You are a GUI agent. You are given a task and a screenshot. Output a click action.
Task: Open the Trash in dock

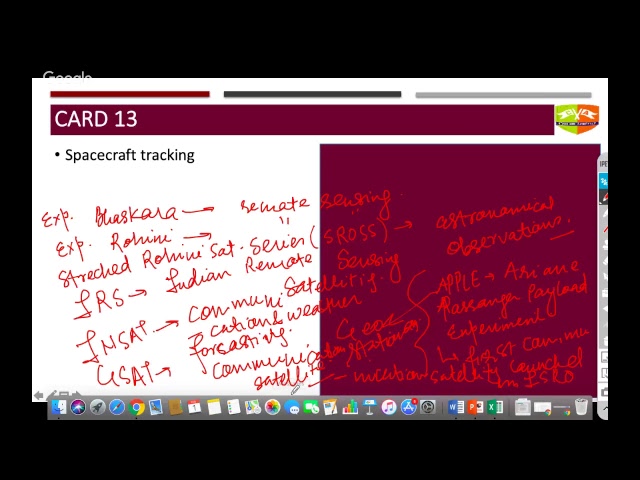click(581, 407)
